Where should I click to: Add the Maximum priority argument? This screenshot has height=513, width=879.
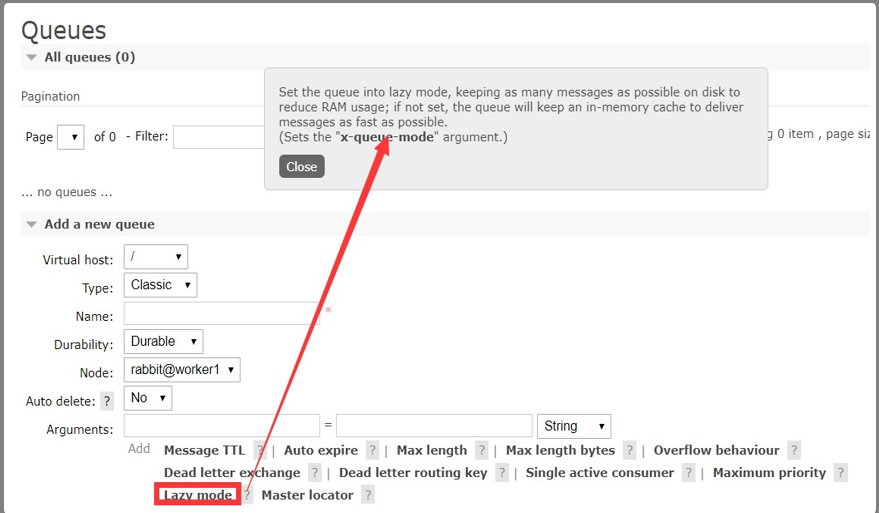pyautogui.click(x=770, y=473)
